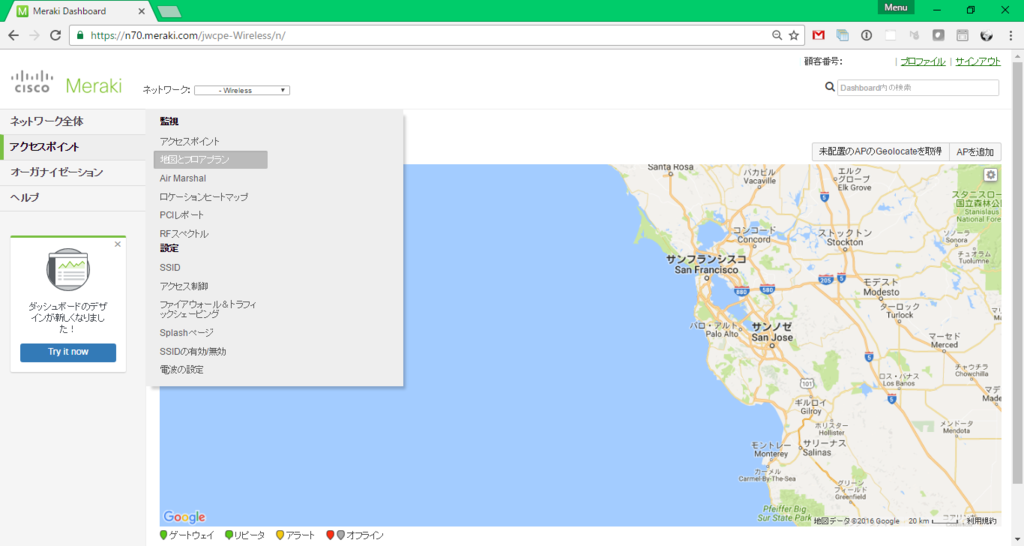Click the Google logo on the map
The image size is (1024, 546).
point(184,517)
